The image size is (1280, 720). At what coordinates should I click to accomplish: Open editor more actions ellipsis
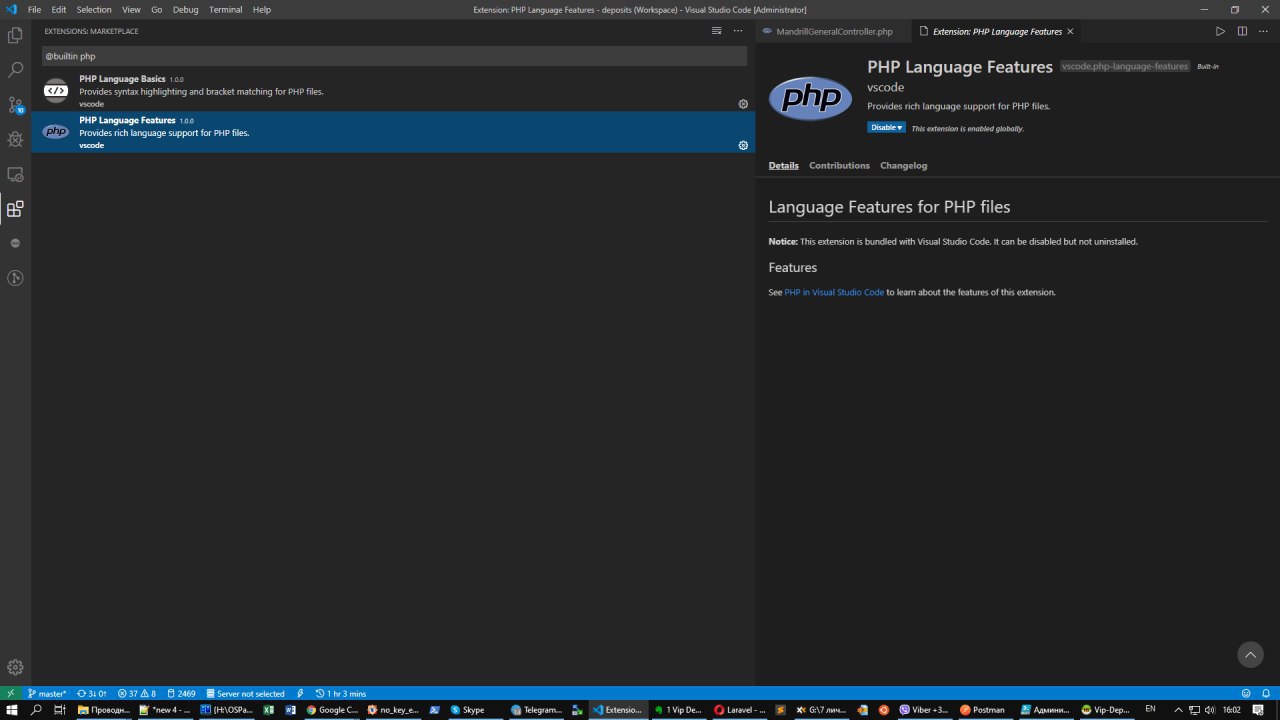(x=1264, y=31)
